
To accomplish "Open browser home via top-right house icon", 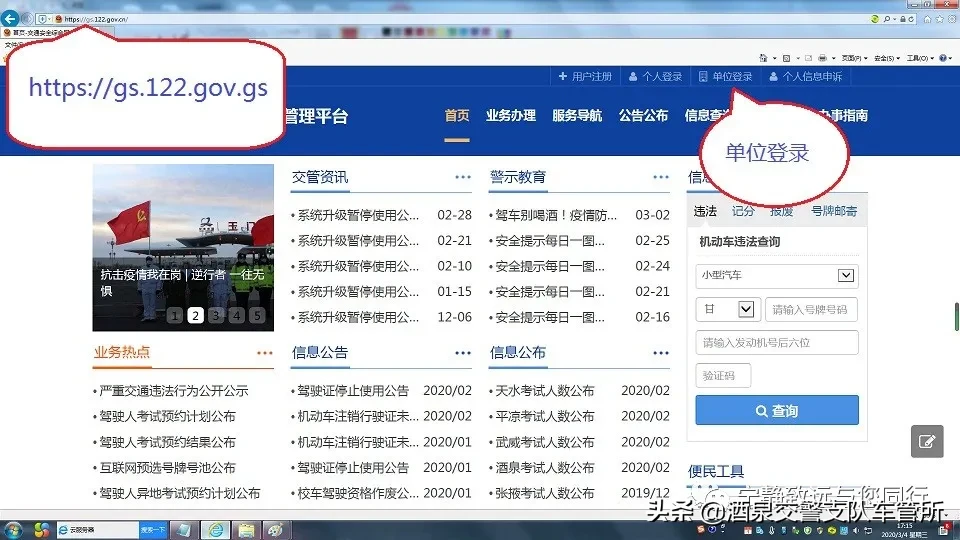I will point(928,19).
